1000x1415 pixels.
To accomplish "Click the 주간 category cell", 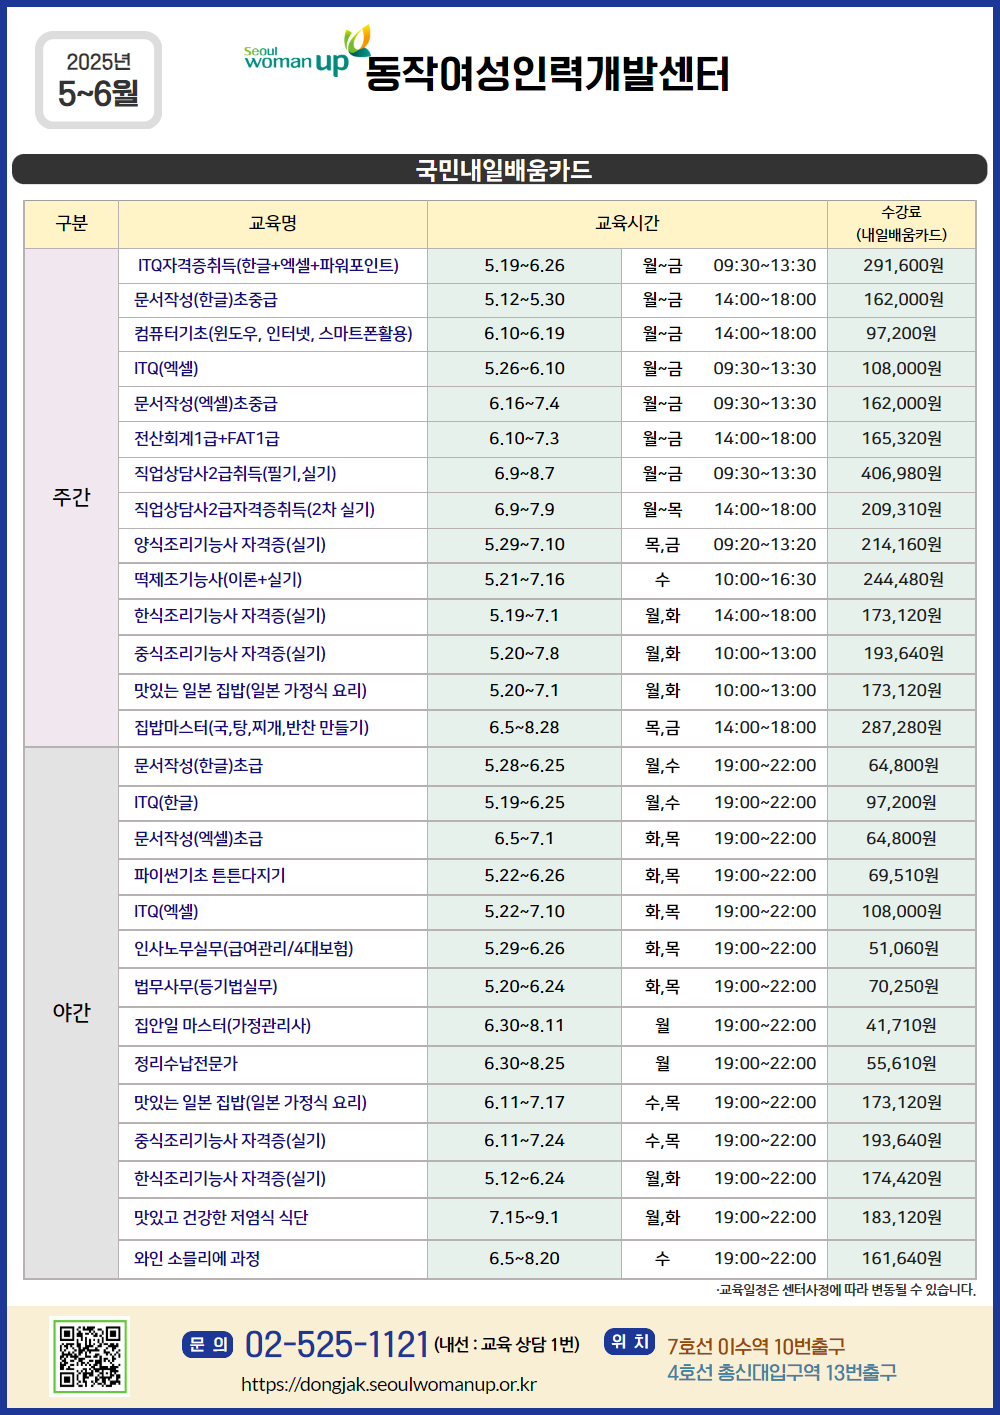I will (71, 497).
